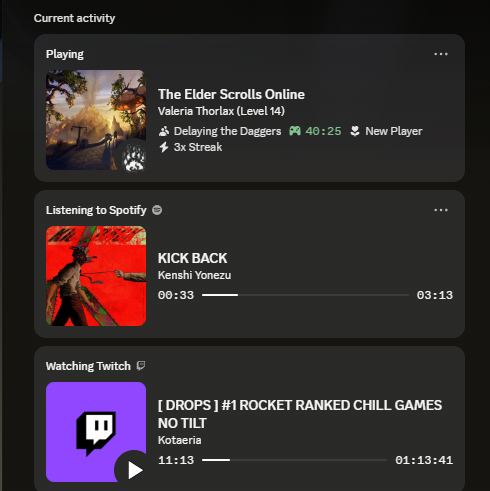Click the New Player label
This screenshot has width=490, height=491.
click(394, 131)
